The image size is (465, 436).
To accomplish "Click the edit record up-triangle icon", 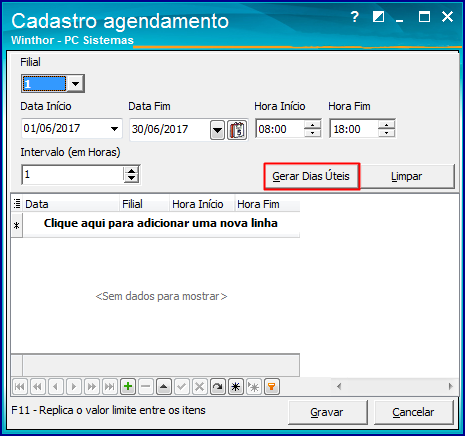I will pyautogui.click(x=164, y=387).
